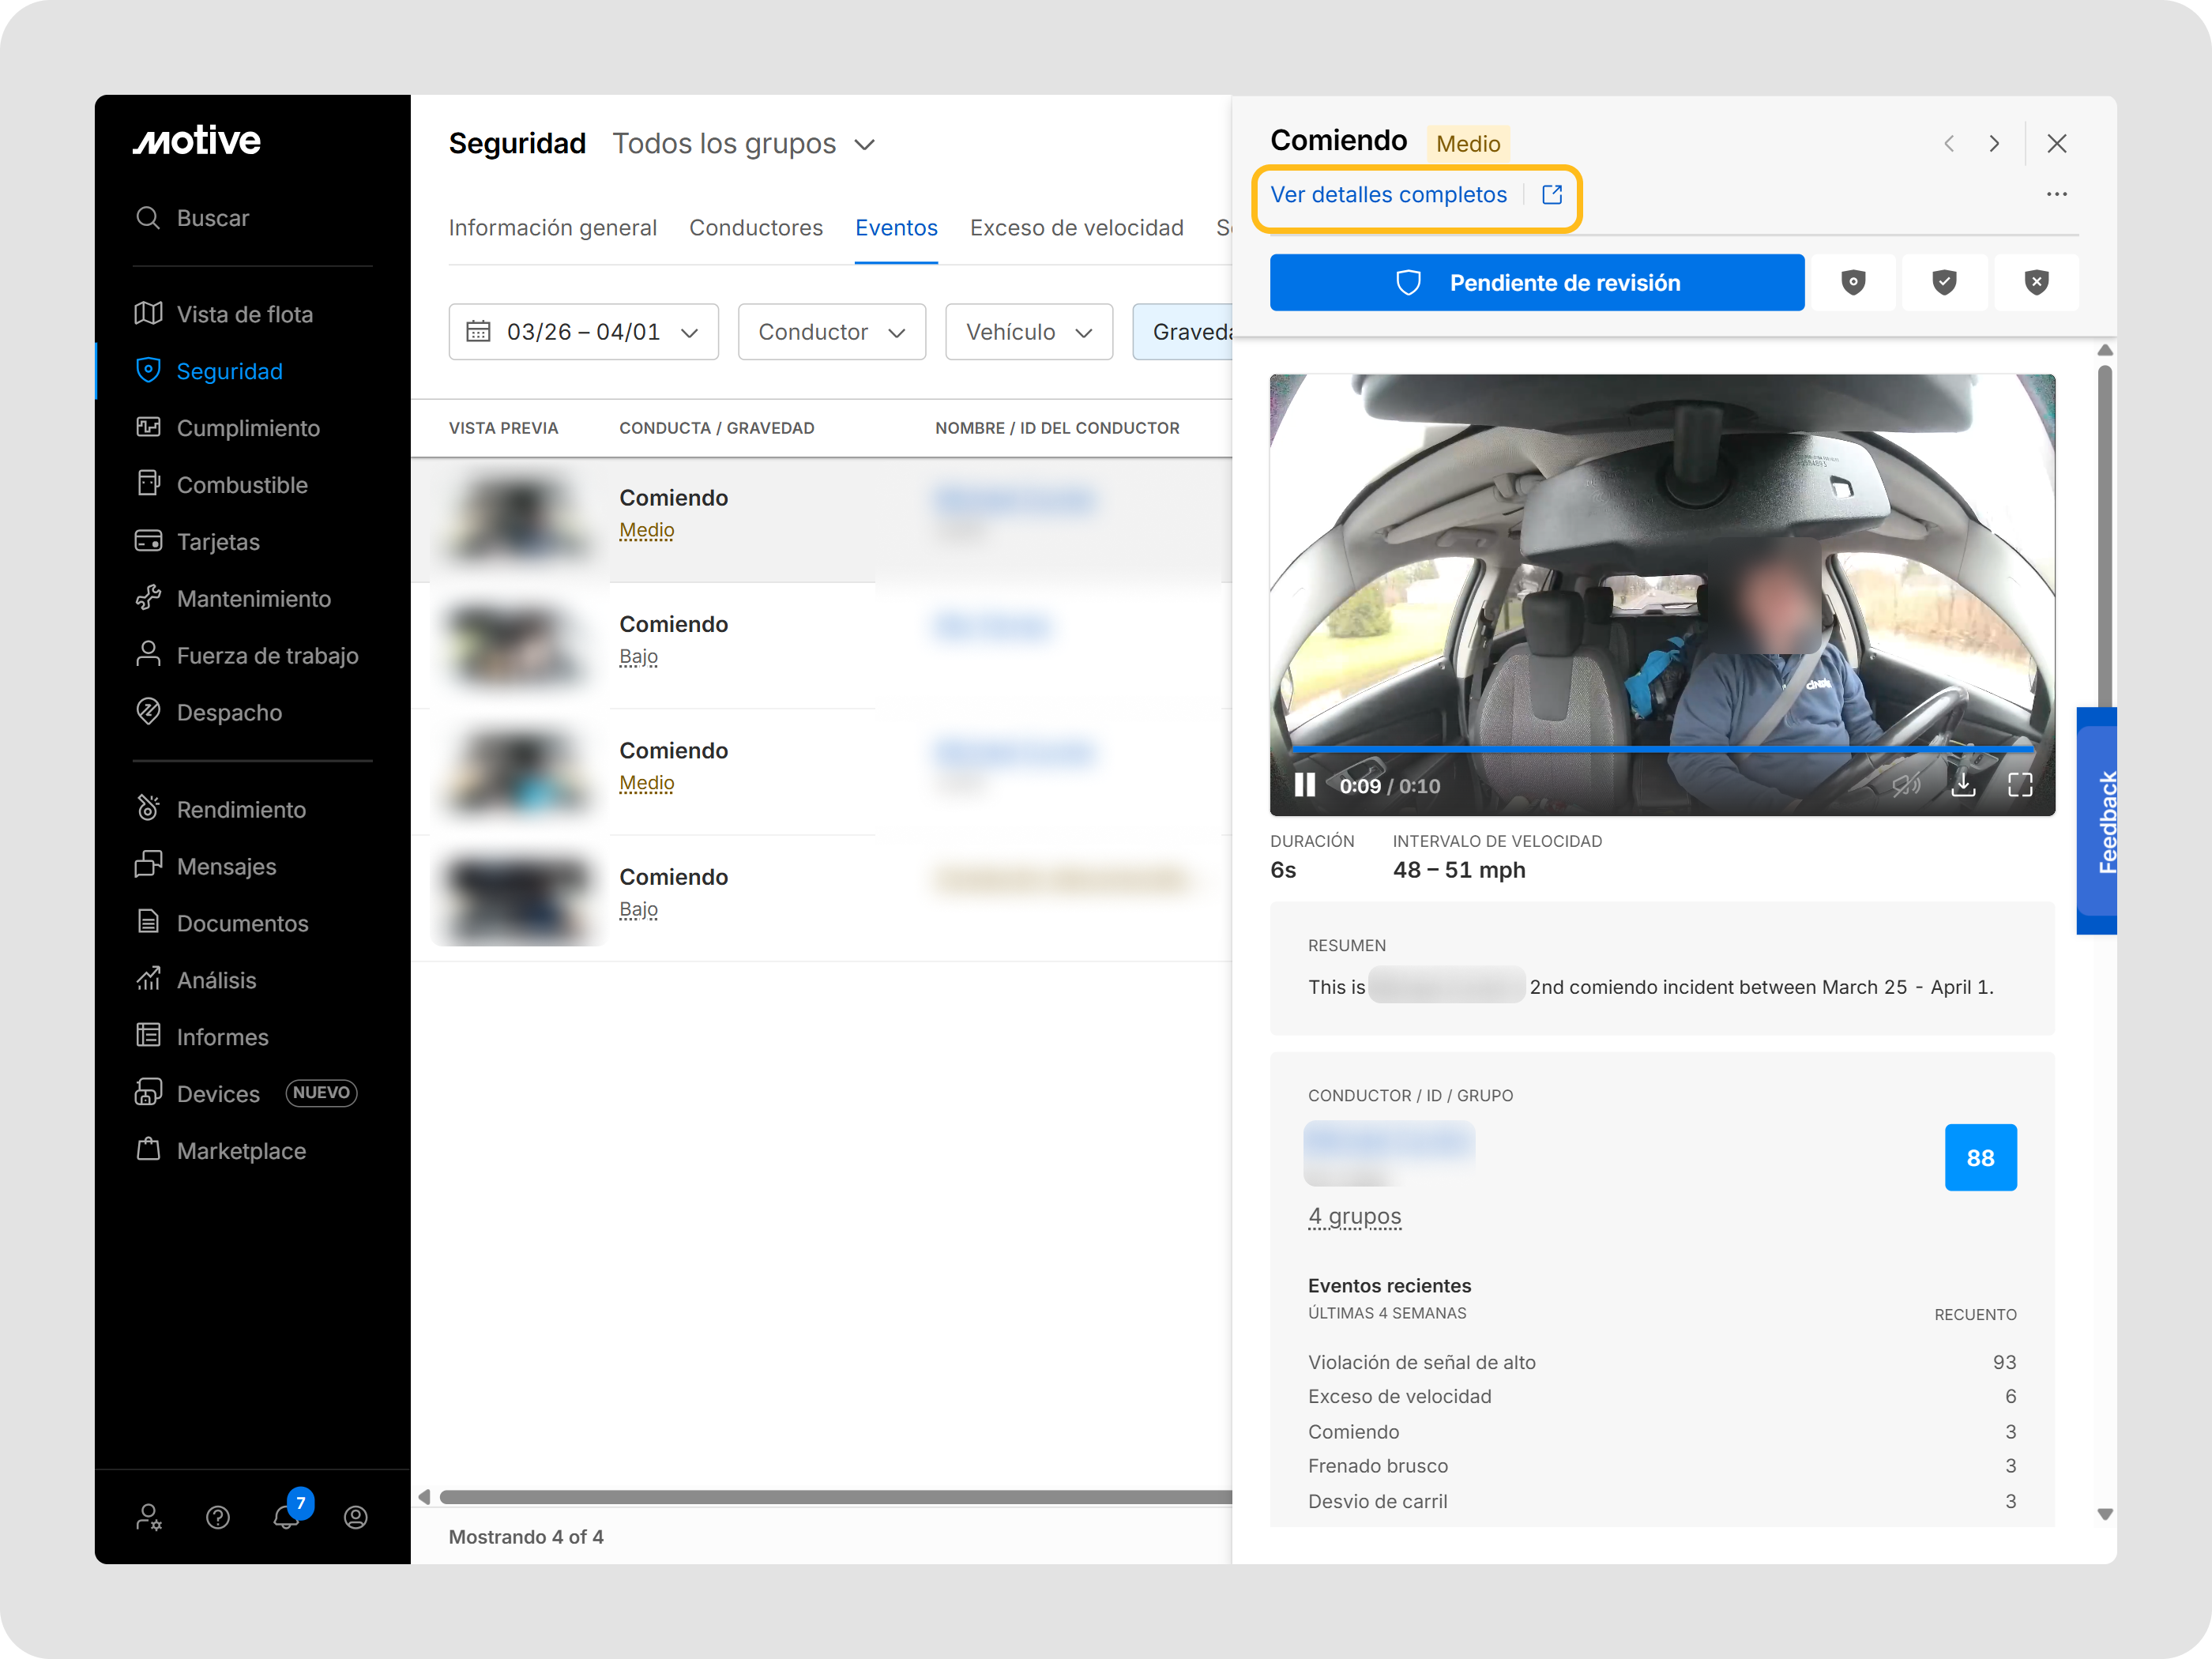The width and height of the screenshot is (2212, 1659).
Task: Mark event with the checked shield icon
Action: [1944, 283]
